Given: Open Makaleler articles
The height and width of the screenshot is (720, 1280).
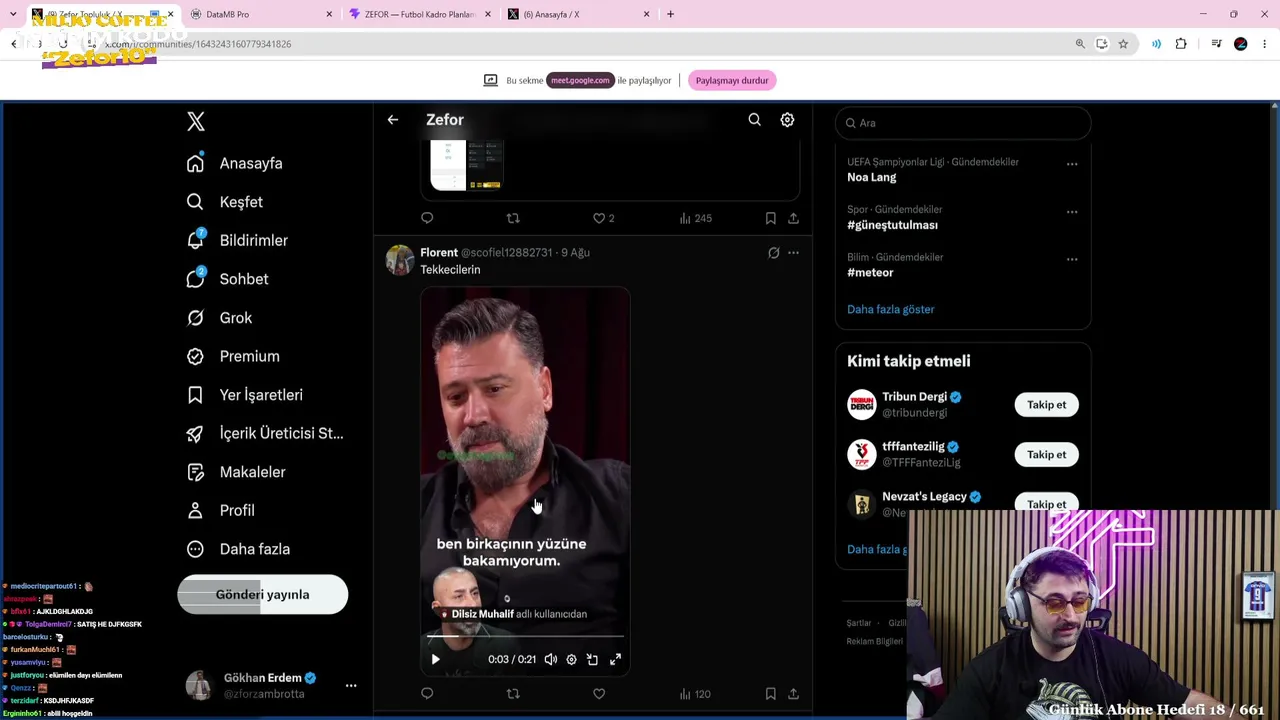Looking at the screenshot, I should point(236,472).
